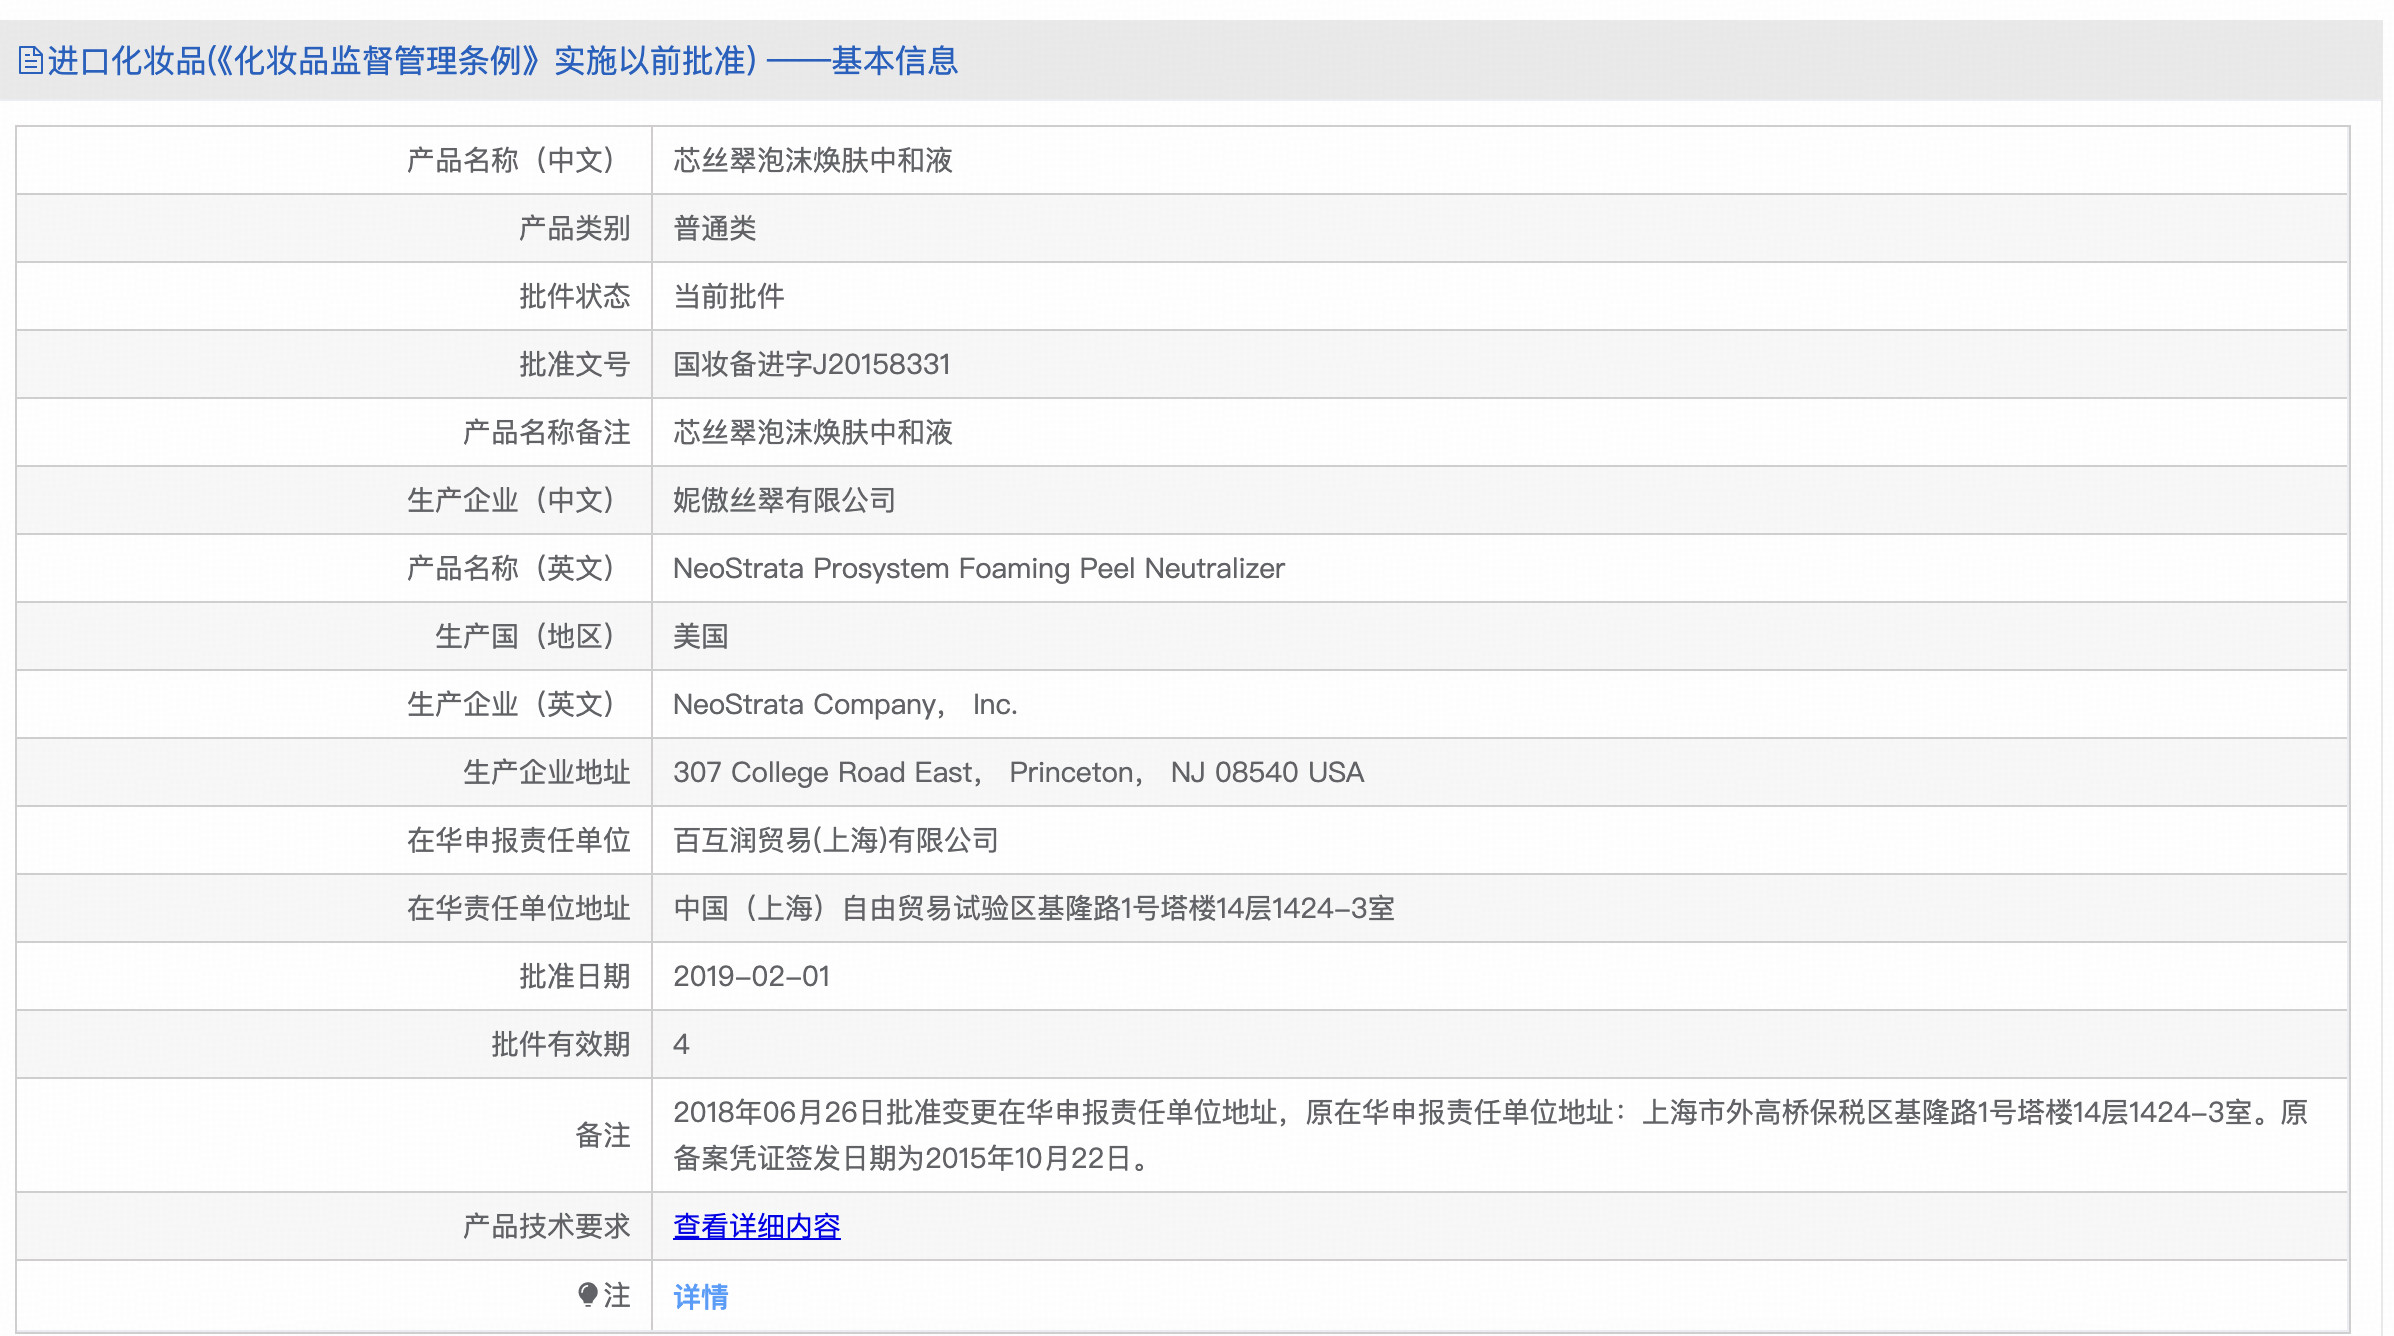Open the 查看详细内容 link
The image size is (2394, 1336).
[x=756, y=1226]
